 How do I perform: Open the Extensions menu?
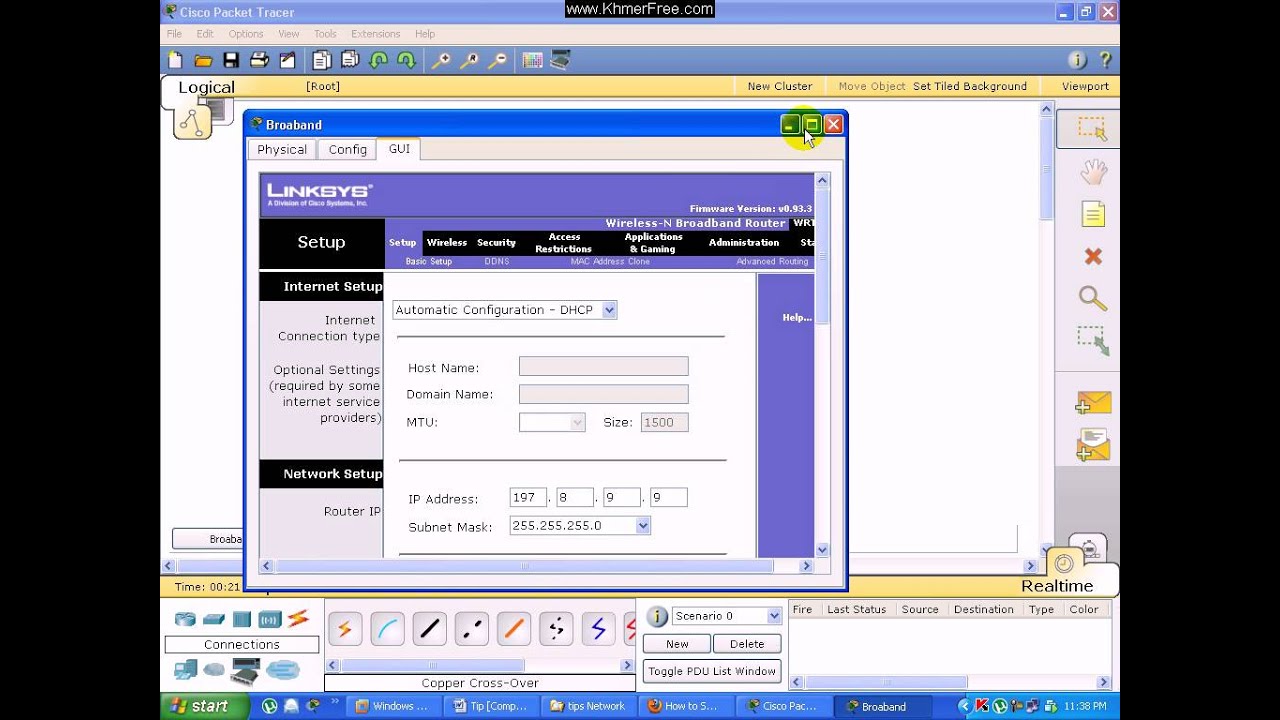[376, 34]
